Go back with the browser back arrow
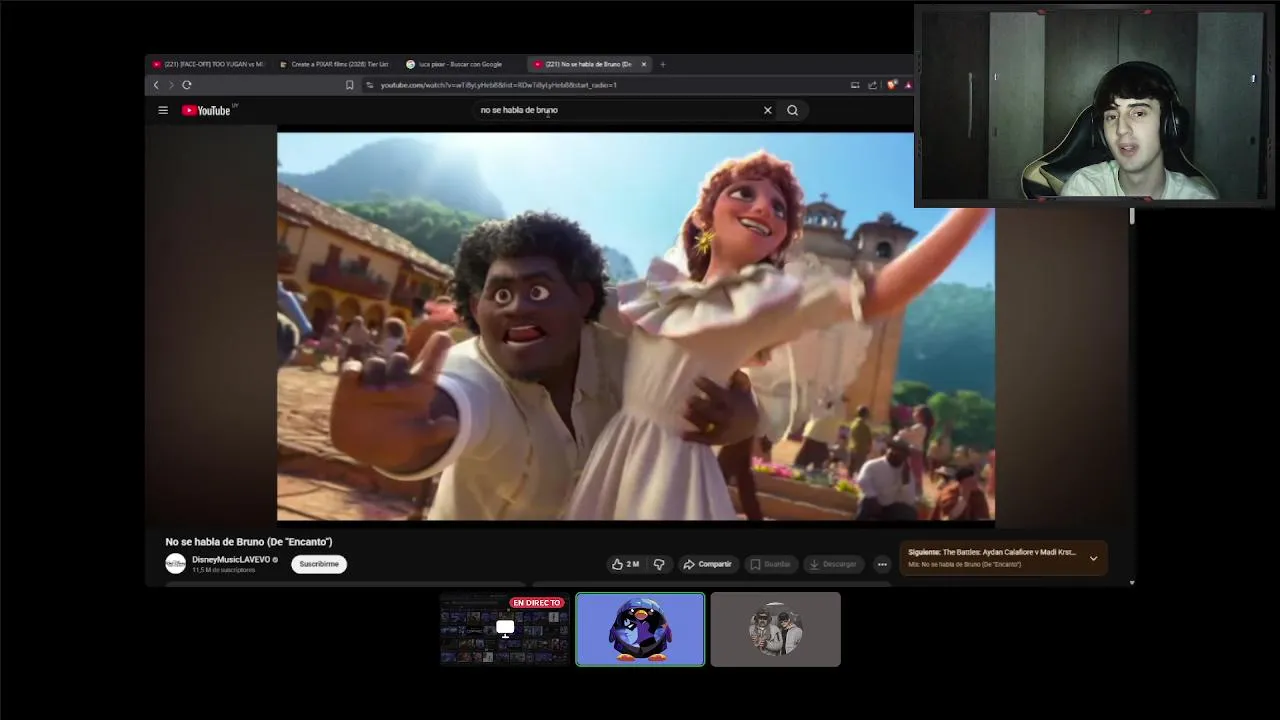This screenshot has width=1280, height=720. [156, 85]
